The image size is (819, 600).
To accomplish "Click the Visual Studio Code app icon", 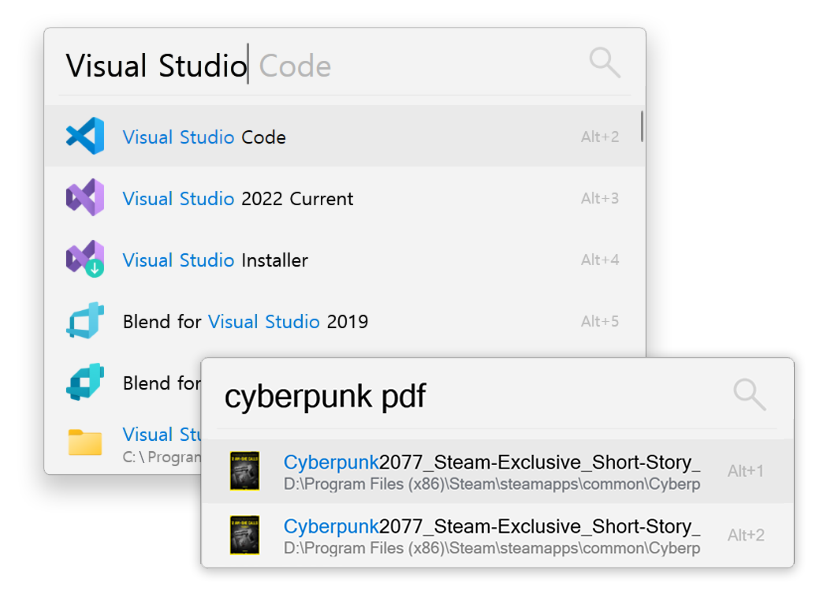I will 85,137.
